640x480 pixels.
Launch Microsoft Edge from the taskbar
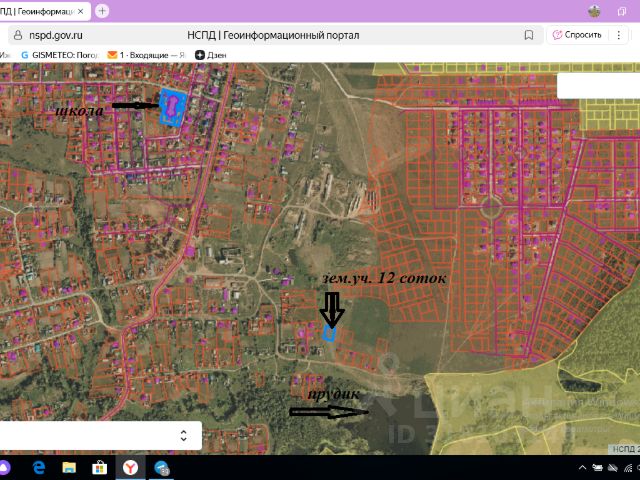pos(39,467)
